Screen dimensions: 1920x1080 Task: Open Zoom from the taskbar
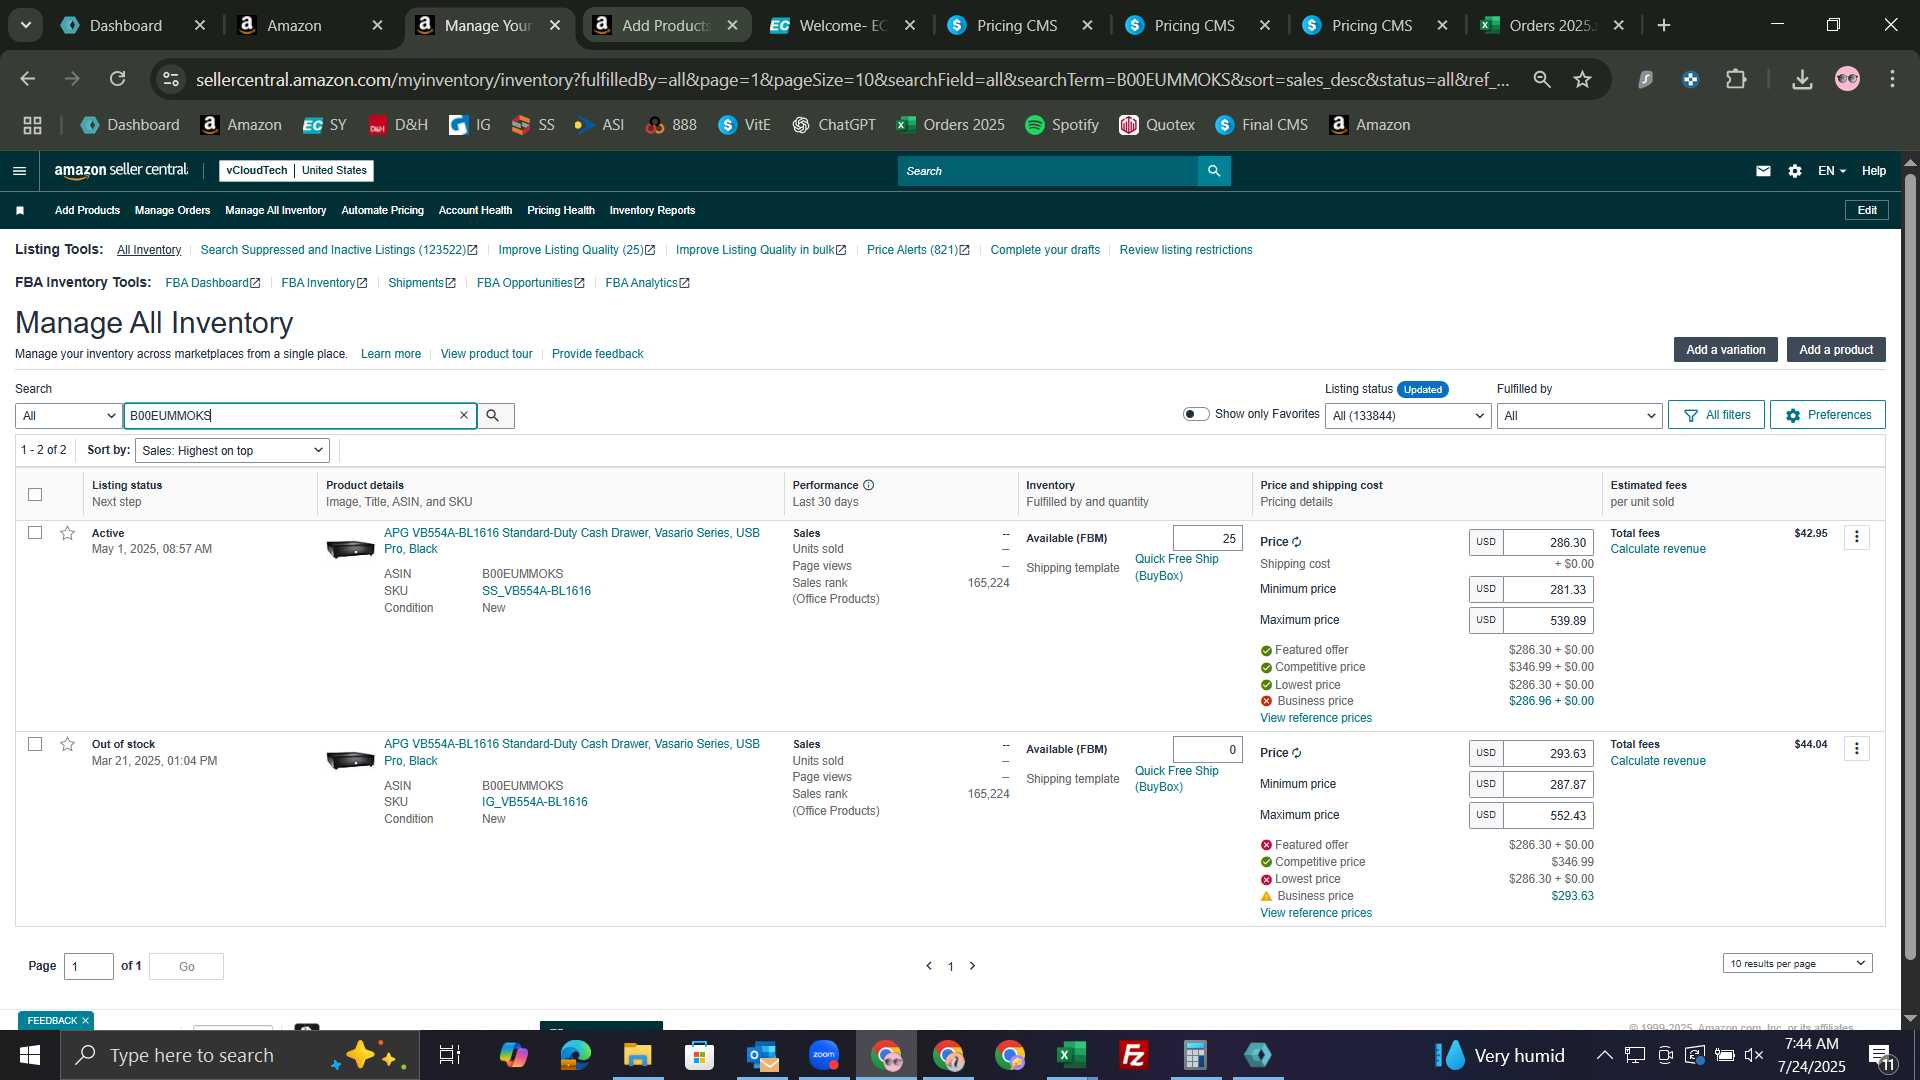tap(824, 1055)
